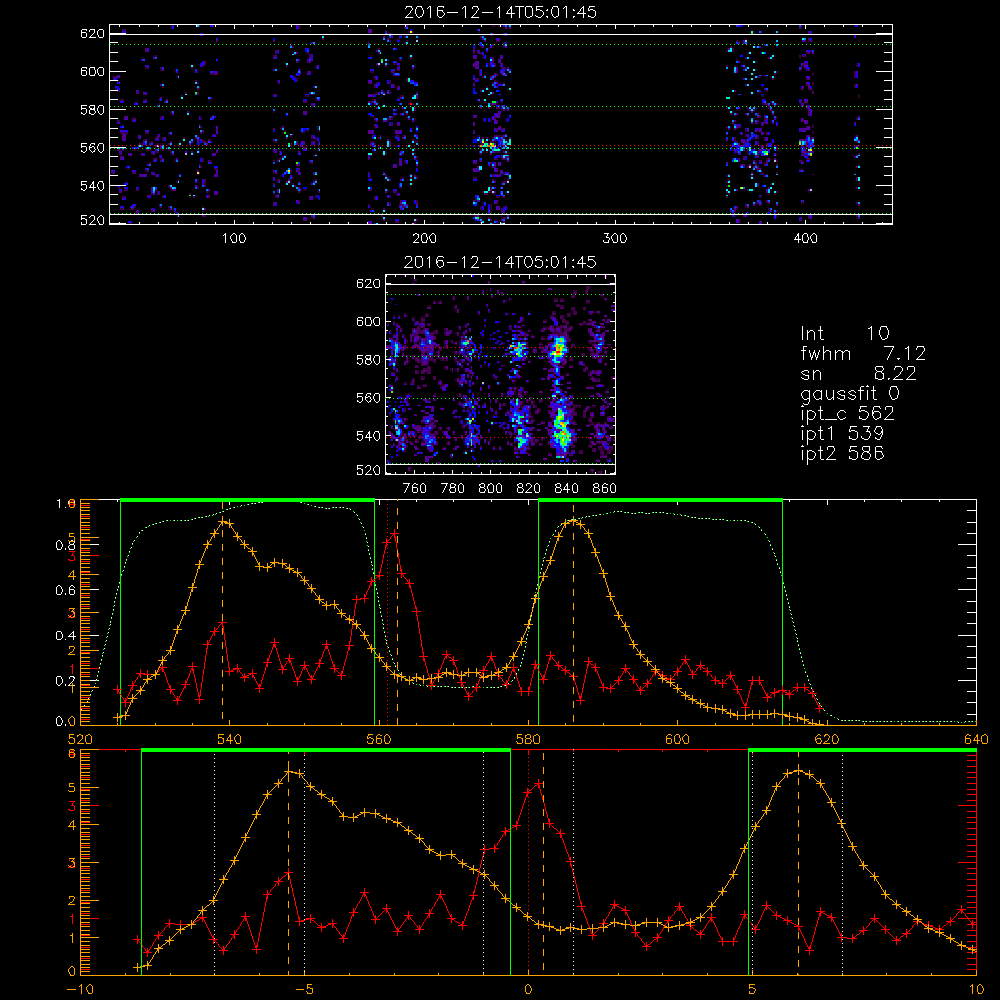Click the orange curve peak at 539 in the third plot
The width and height of the screenshot is (1000, 1000).
[223, 522]
